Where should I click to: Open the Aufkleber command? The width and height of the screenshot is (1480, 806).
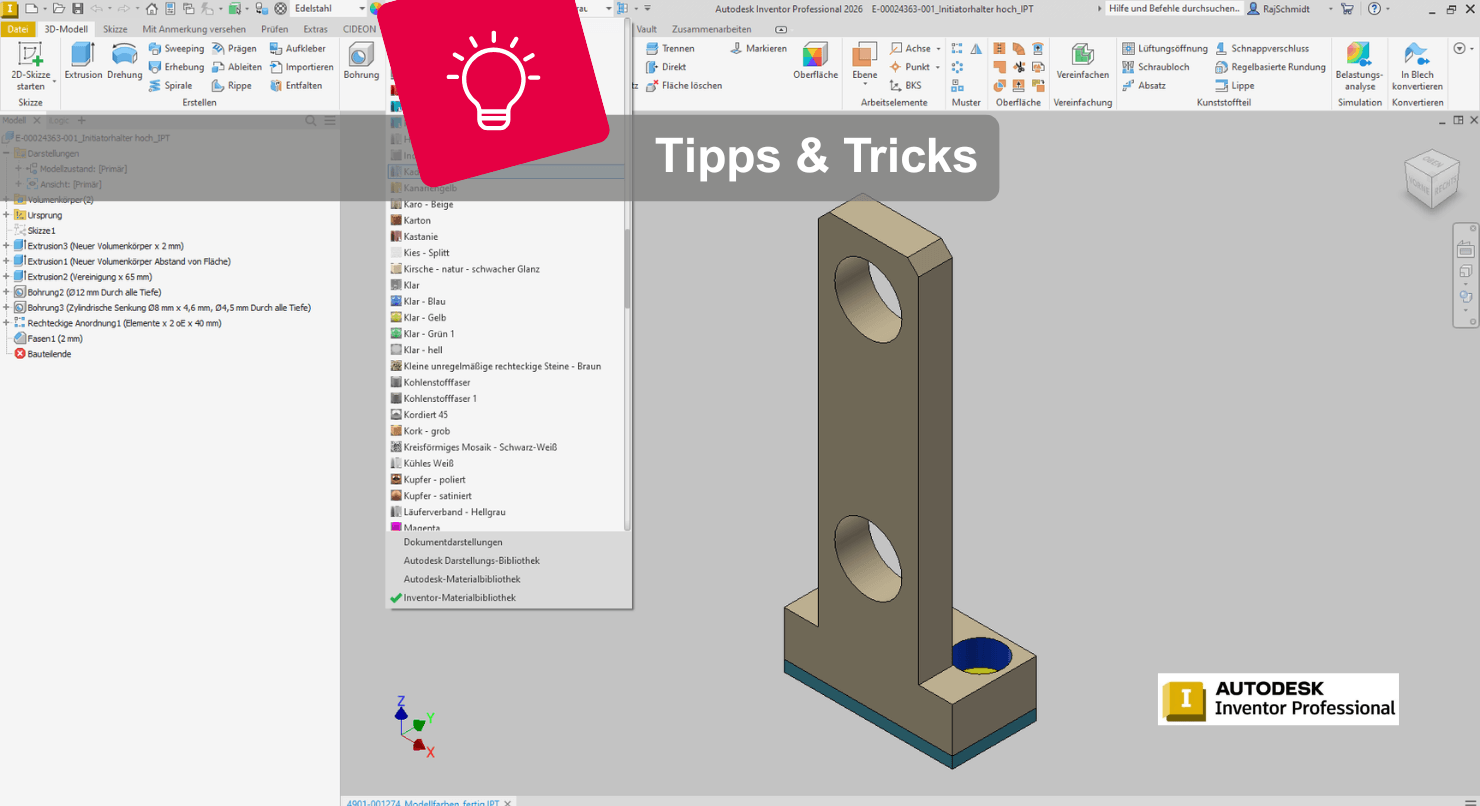297,48
